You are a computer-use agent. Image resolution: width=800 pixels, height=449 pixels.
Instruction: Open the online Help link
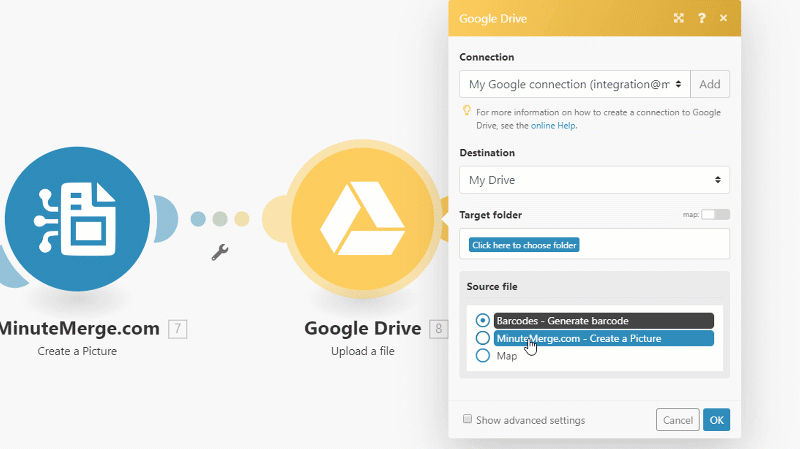click(x=552, y=125)
